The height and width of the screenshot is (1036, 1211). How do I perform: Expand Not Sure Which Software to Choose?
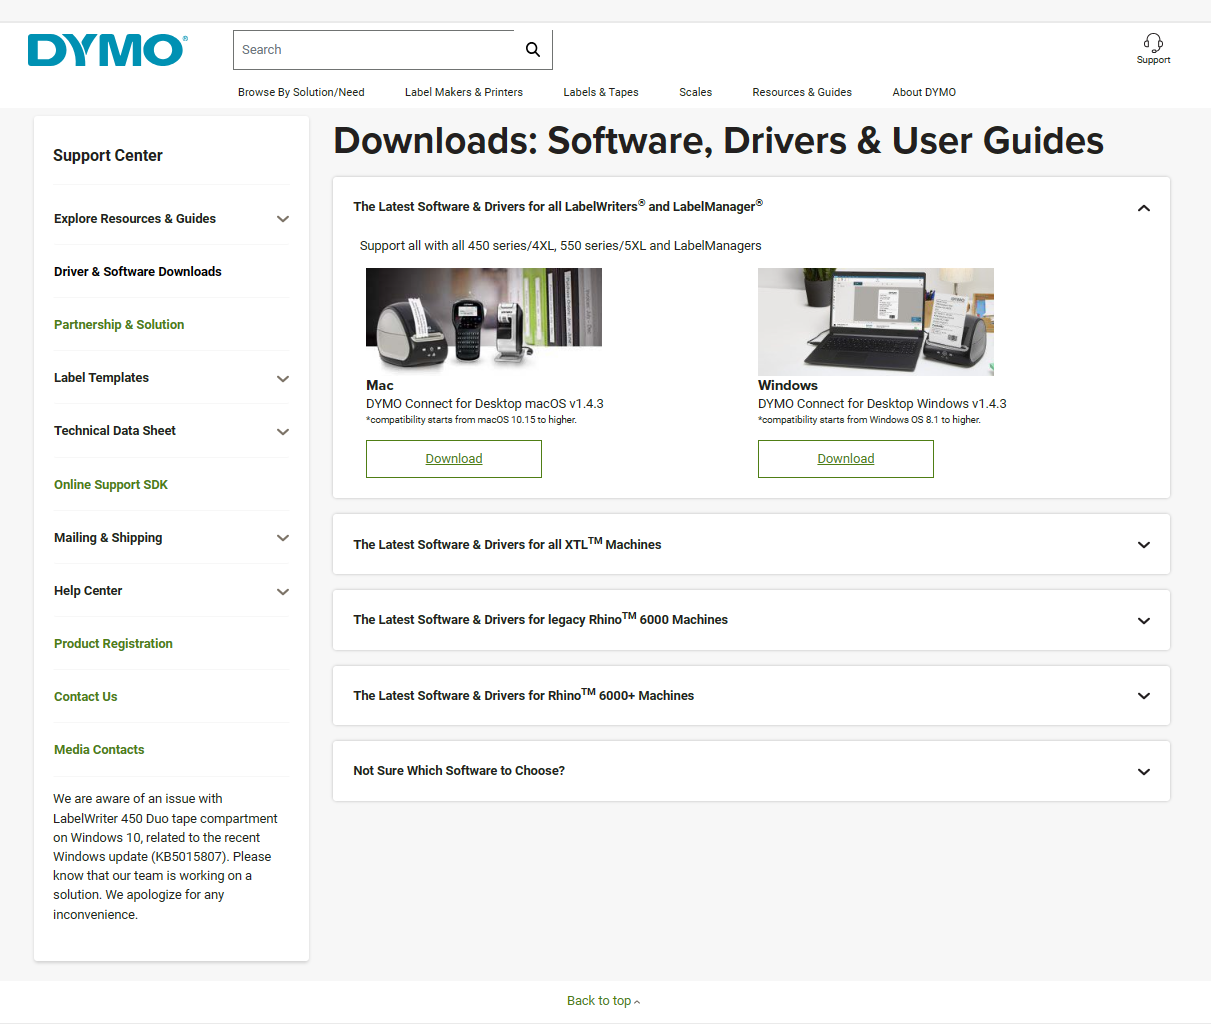(1143, 772)
